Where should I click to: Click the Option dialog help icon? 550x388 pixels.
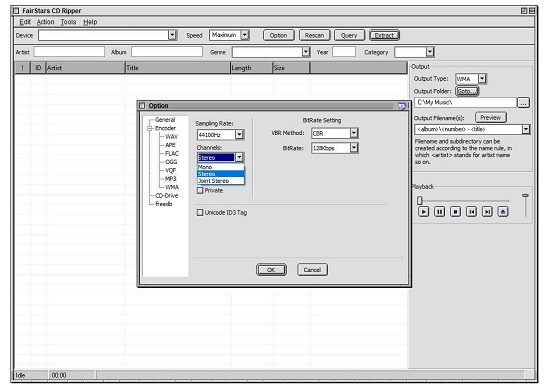(402, 106)
